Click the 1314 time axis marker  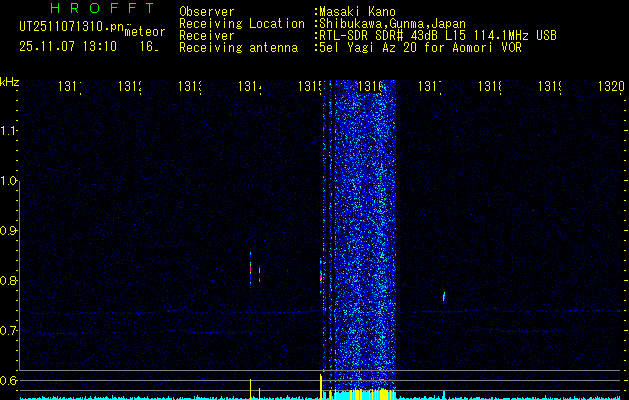[x=250, y=86]
